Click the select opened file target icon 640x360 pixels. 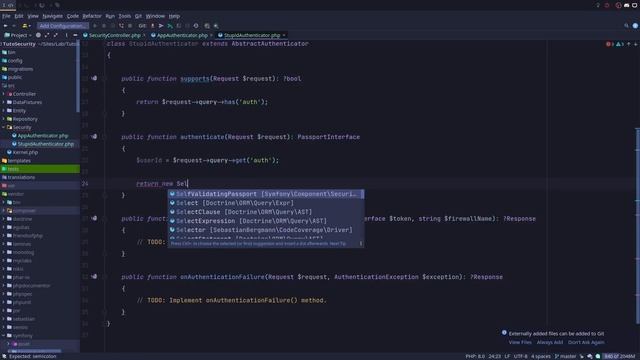38,35
